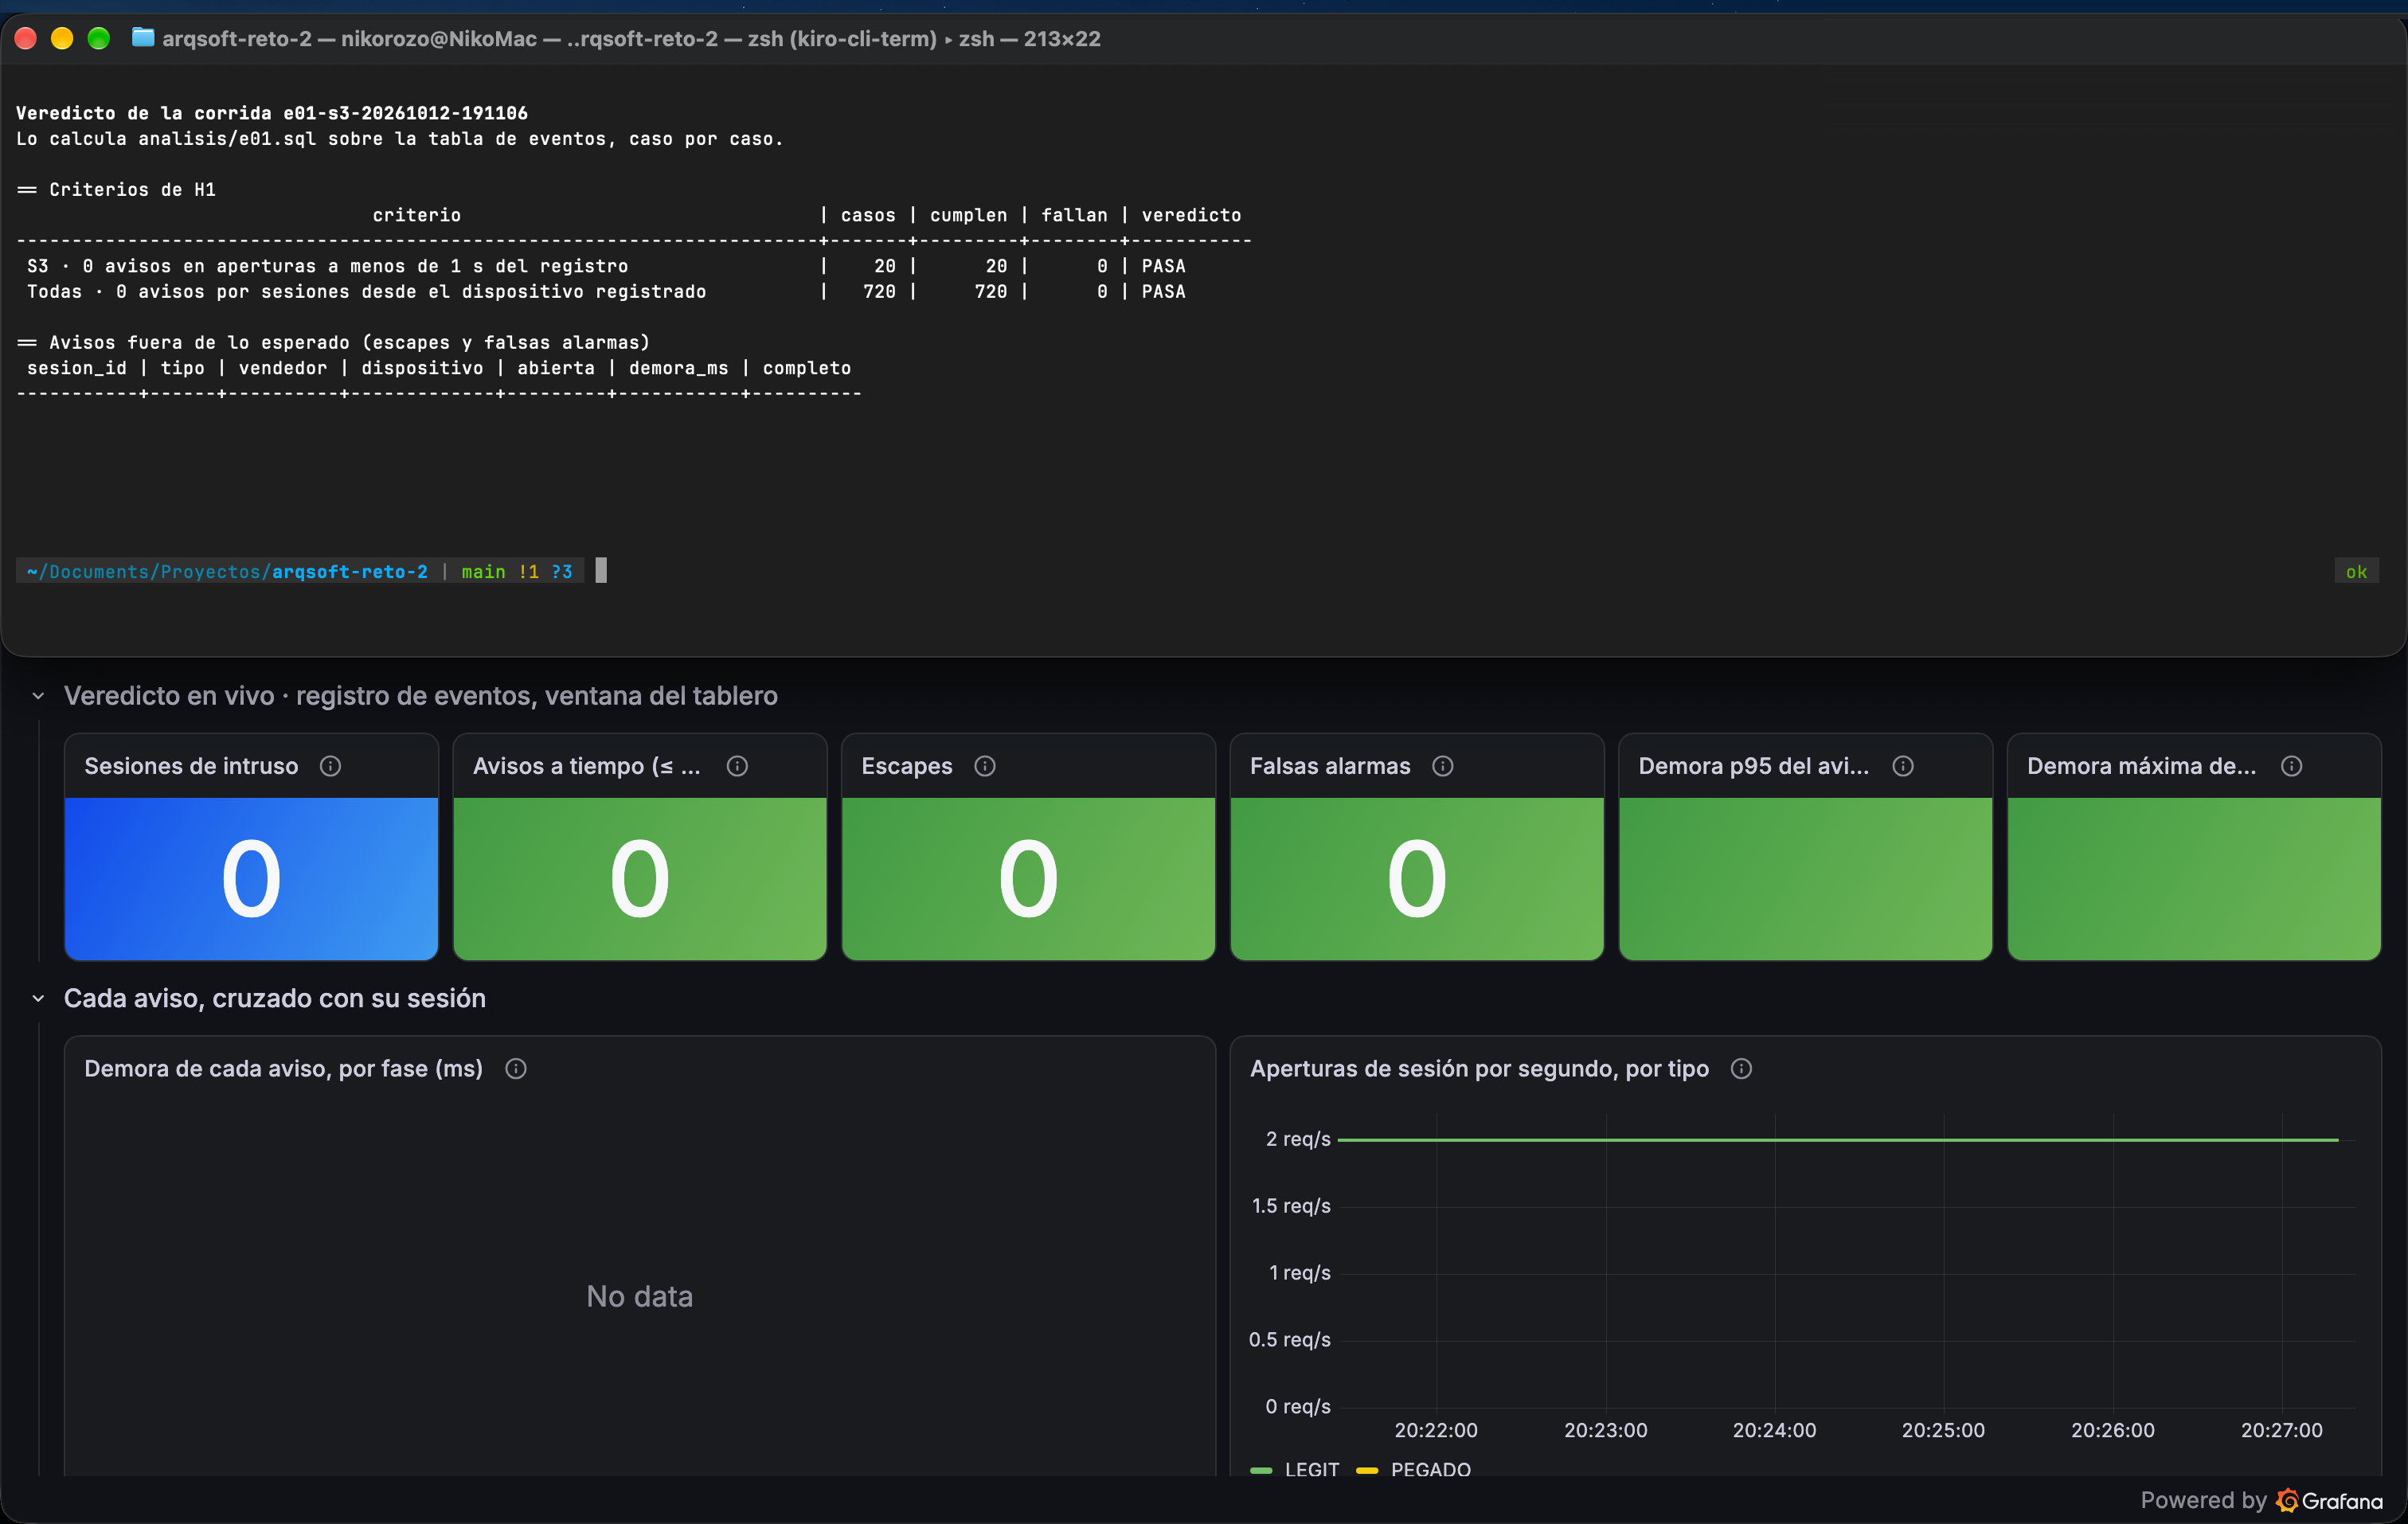
Task: Click the 720 casos value in Todas row
Action: (x=880, y=292)
